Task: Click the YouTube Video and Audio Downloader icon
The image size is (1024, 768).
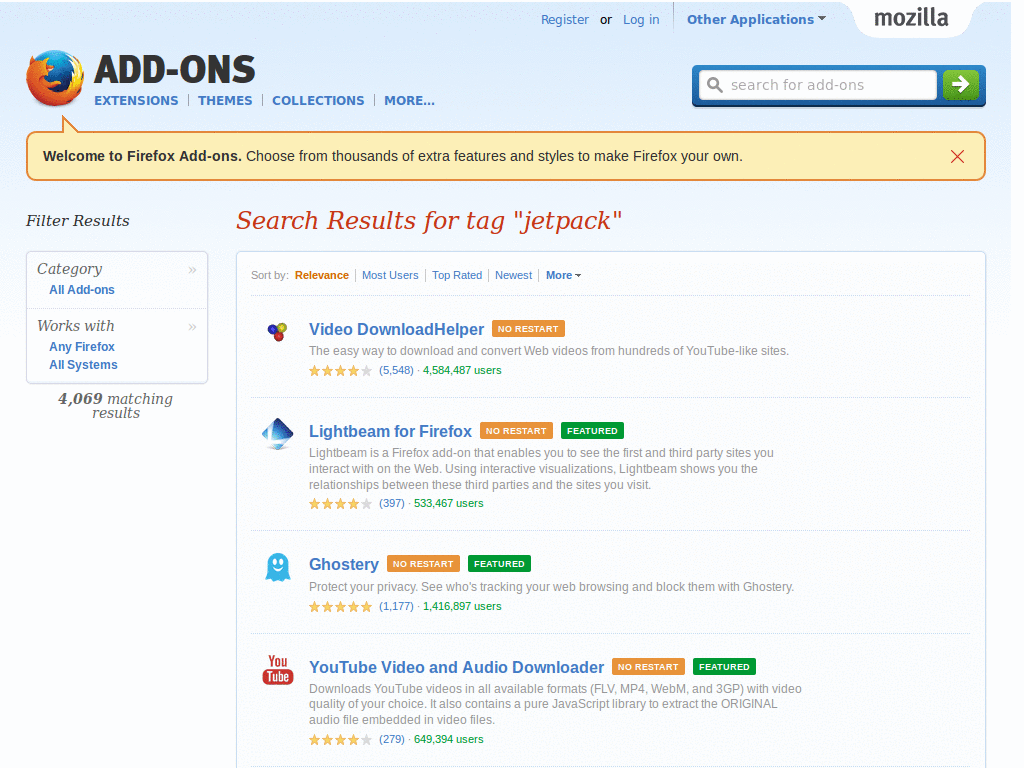Action: [277, 670]
